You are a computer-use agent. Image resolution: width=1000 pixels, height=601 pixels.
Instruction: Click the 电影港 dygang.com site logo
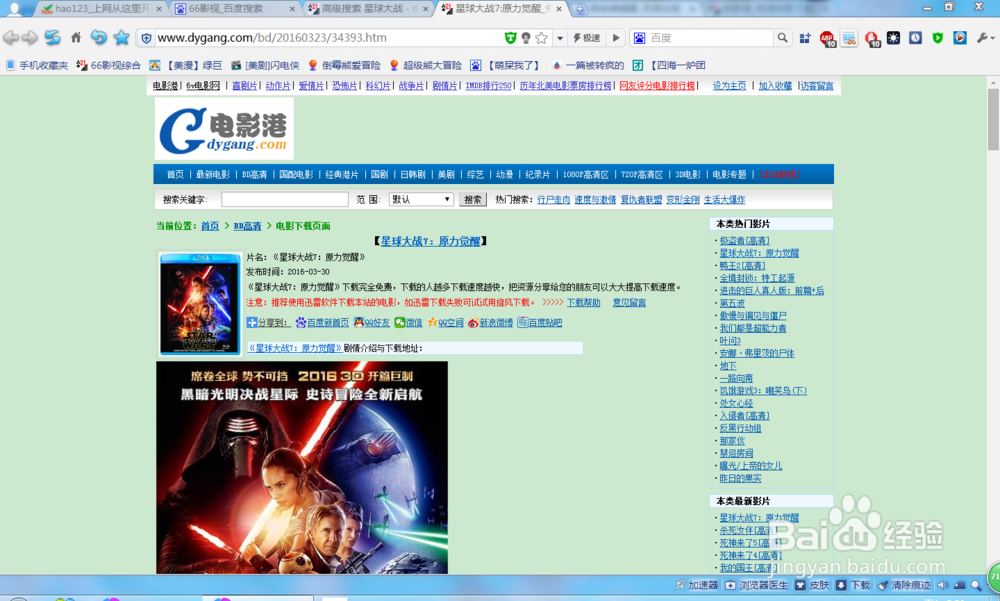224,129
